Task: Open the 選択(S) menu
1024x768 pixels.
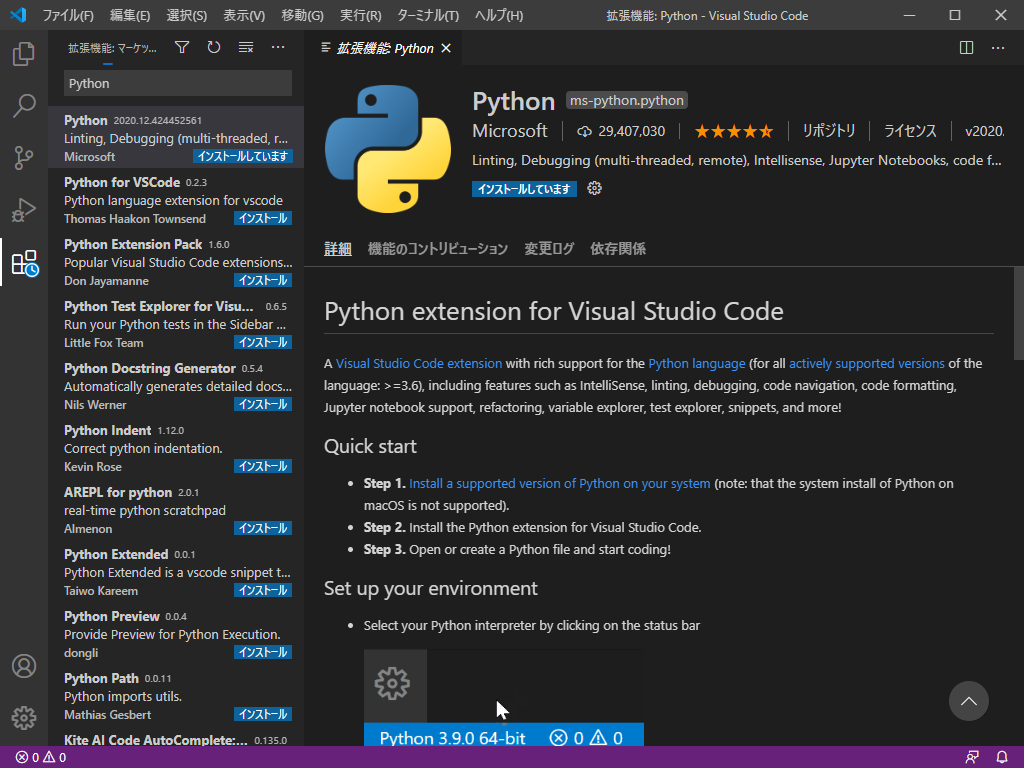Action: 187,15
